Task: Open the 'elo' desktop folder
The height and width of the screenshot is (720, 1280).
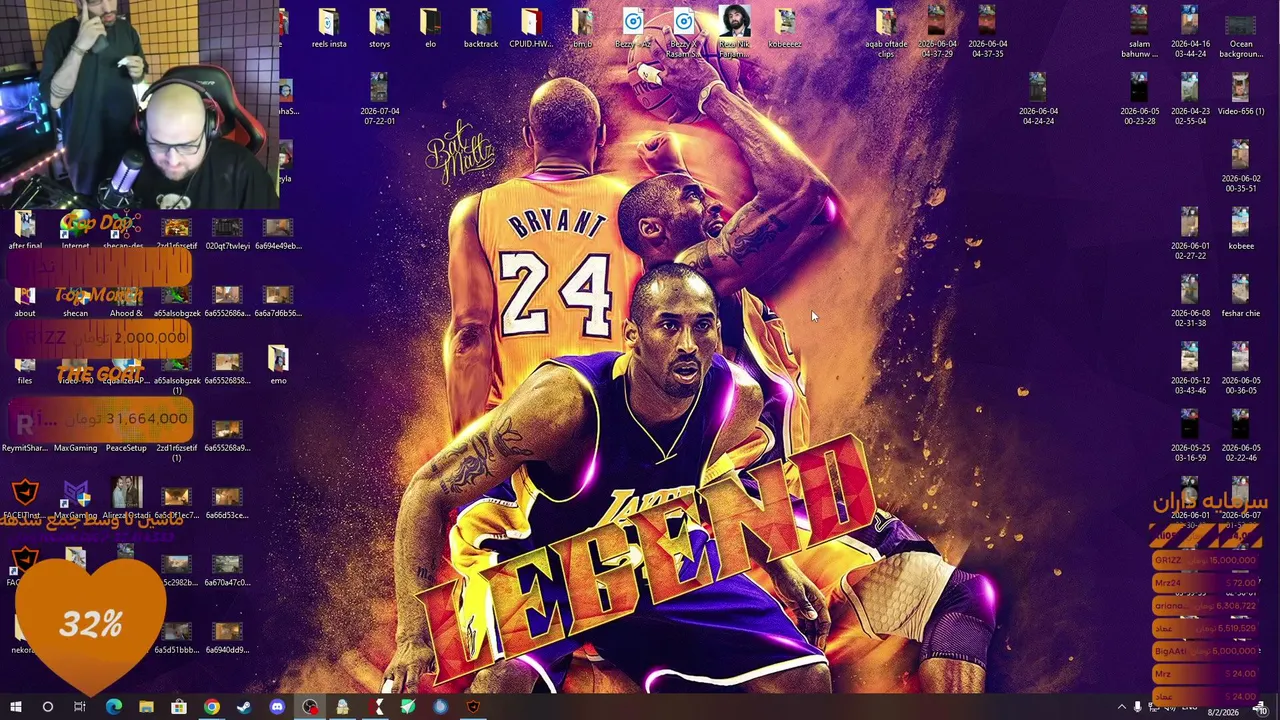Action: [x=430, y=29]
